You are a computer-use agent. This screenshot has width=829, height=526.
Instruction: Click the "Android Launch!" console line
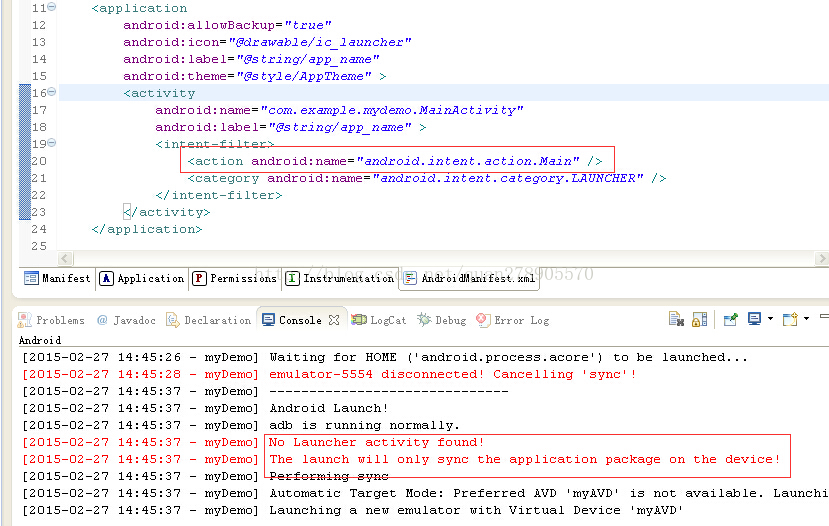(x=329, y=408)
